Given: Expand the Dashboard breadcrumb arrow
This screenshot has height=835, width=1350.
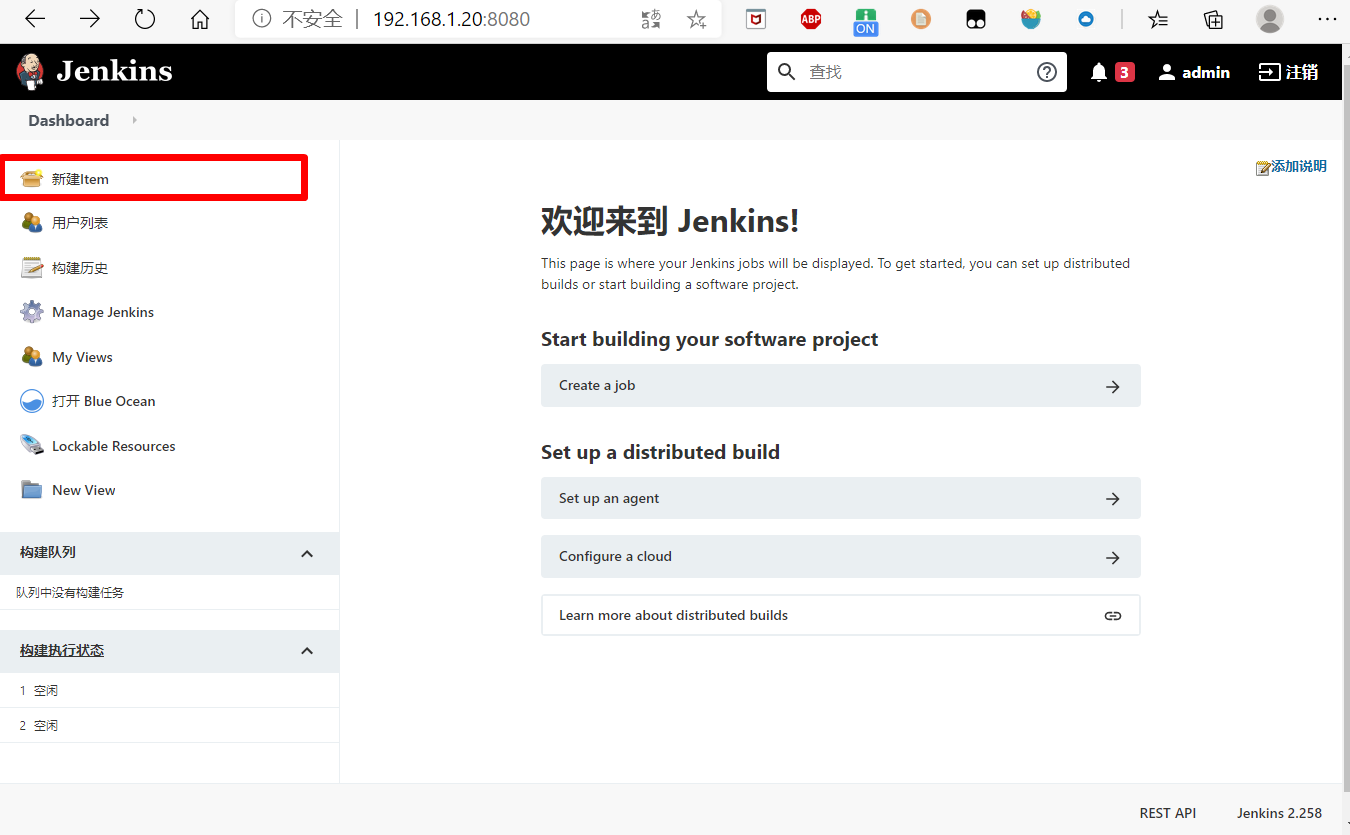Looking at the screenshot, I should tap(134, 120).
